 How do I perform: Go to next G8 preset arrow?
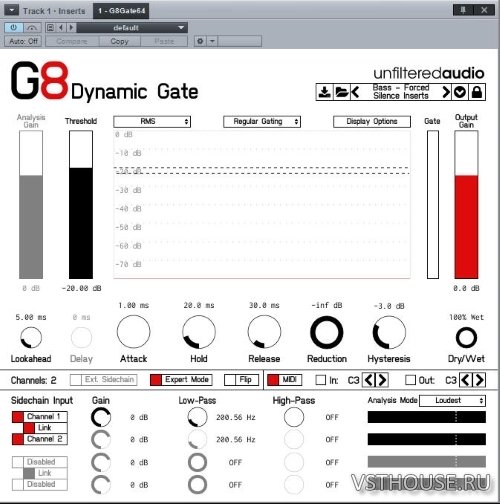446,92
